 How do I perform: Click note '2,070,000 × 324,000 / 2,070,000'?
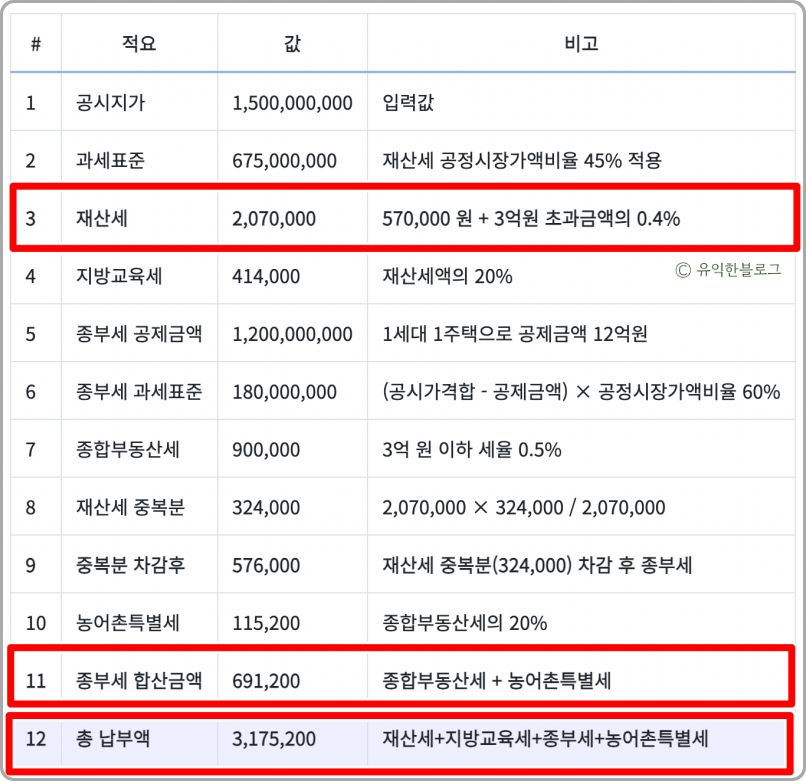524,508
